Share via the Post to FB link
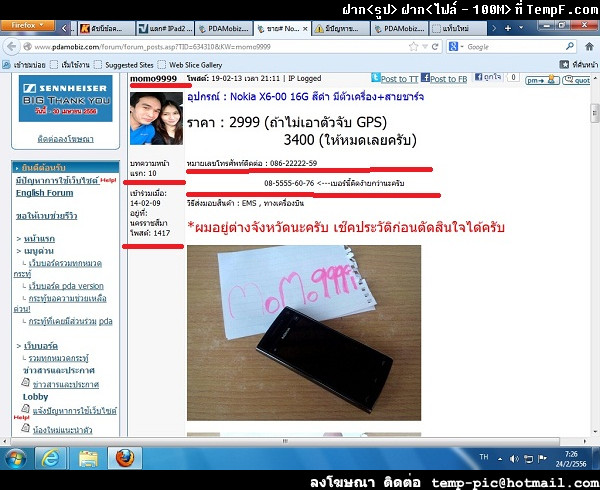 (448, 79)
